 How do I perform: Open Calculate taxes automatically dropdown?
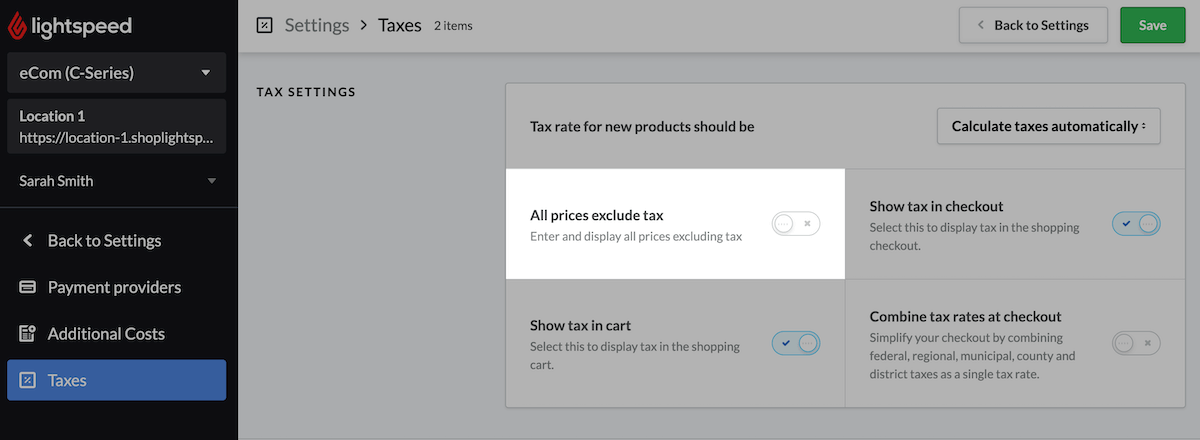(x=1048, y=126)
